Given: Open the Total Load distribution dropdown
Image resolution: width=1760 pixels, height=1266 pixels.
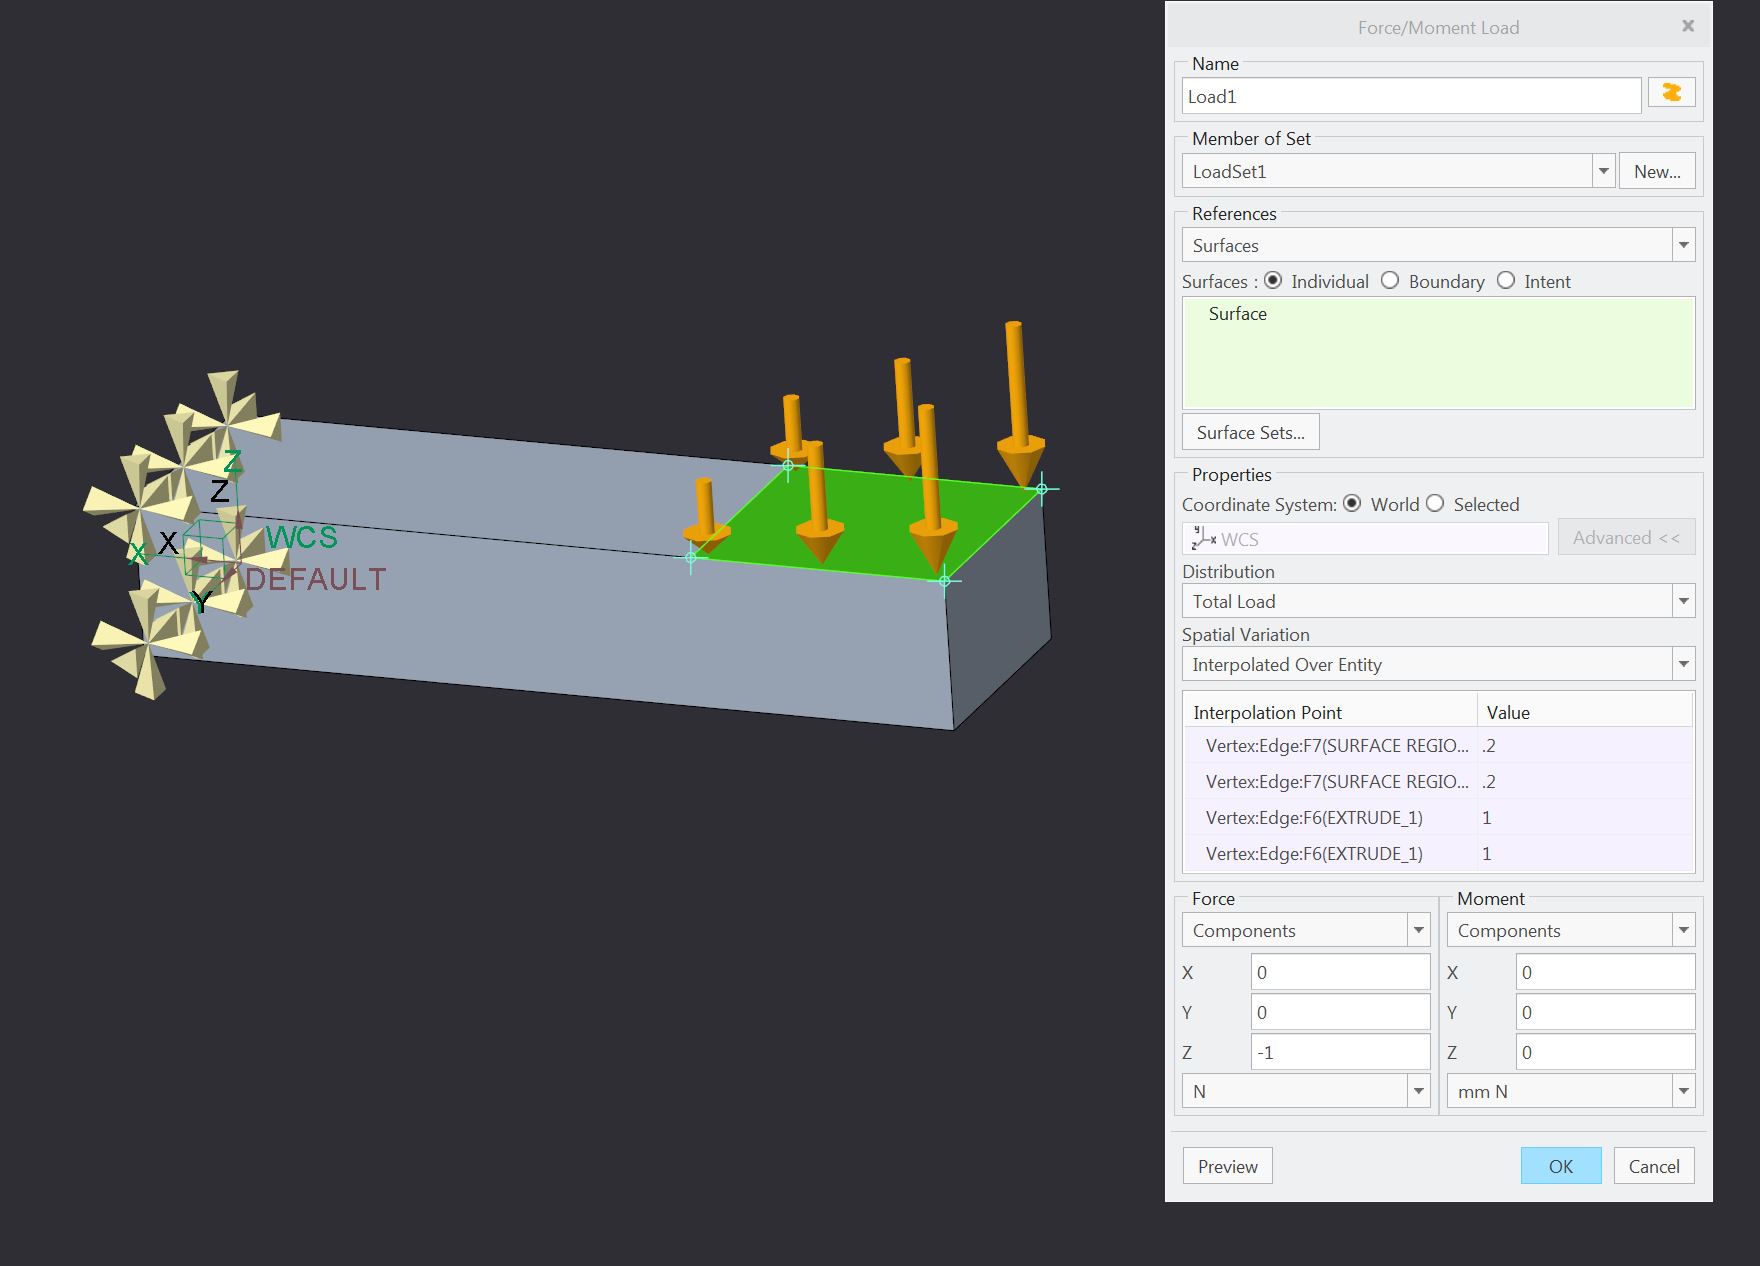Looking at the screenshot, I should [x=1685, y=601].
